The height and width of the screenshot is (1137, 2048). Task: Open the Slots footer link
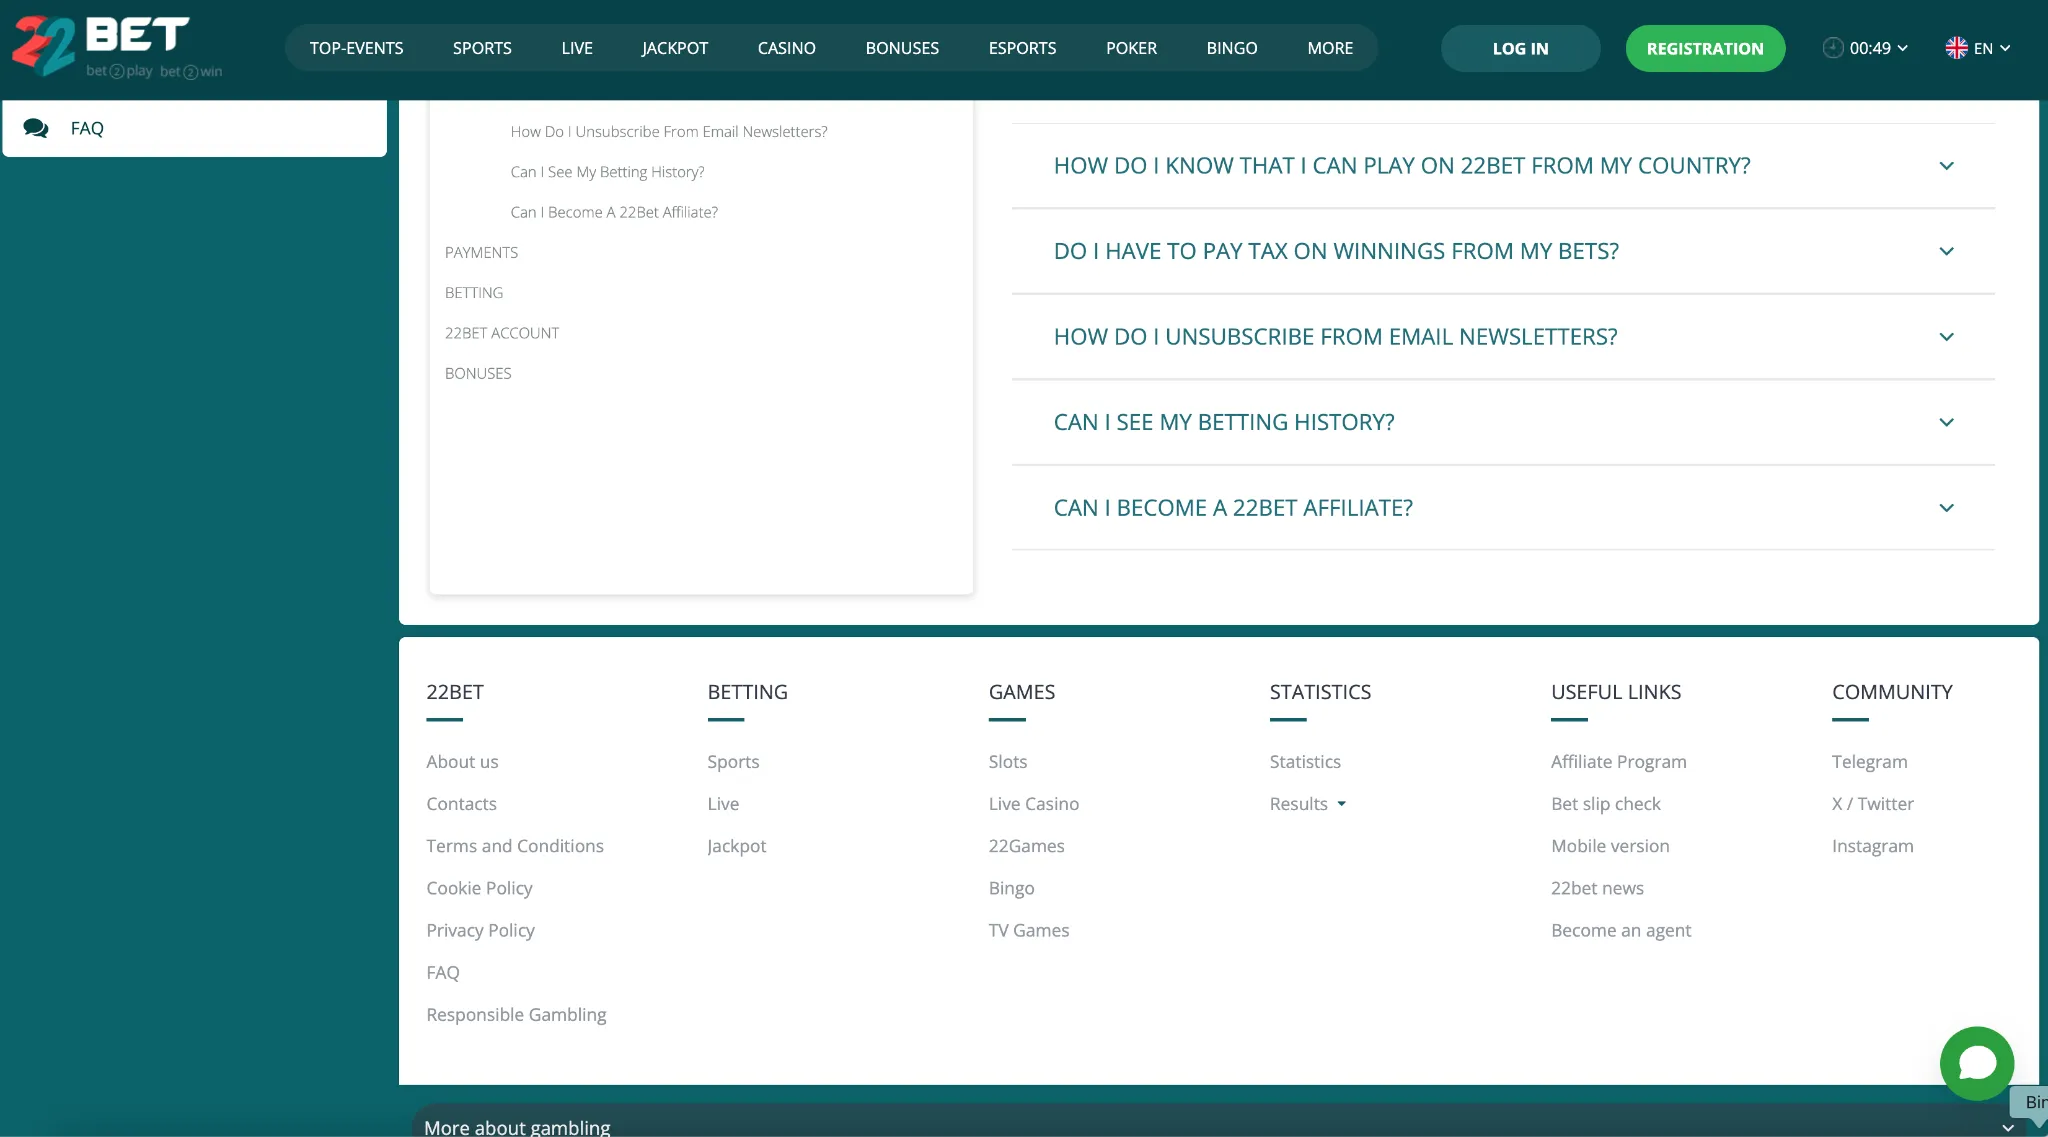tap(1008, 762)
